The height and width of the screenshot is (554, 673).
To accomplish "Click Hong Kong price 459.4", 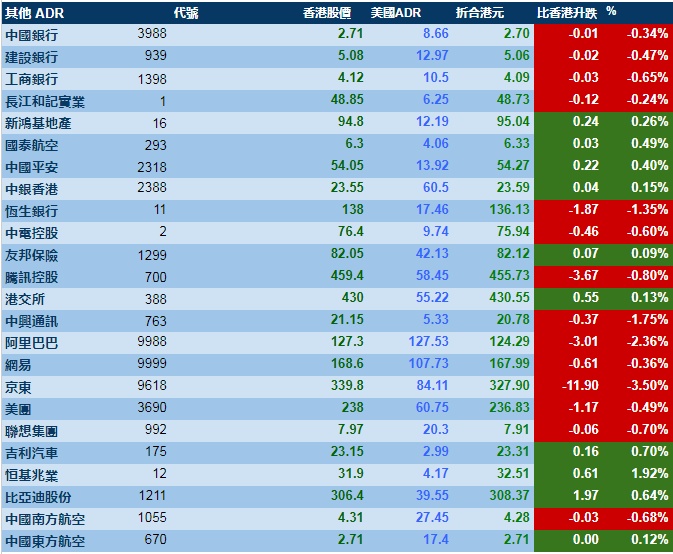I will pos(347,275).
